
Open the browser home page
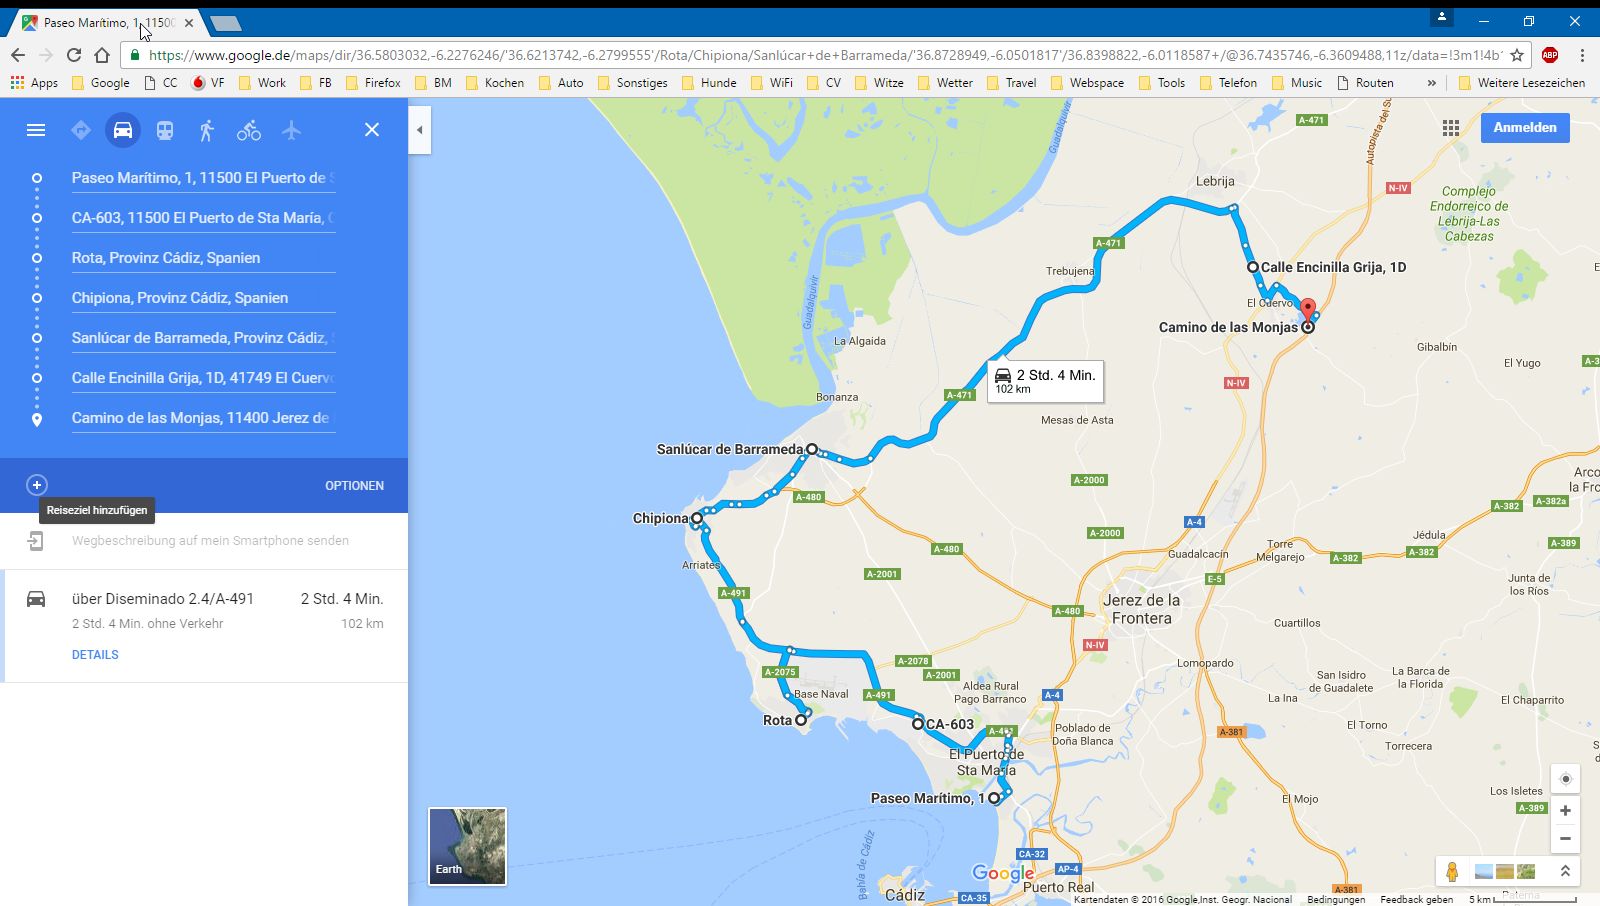coord(102,55)
